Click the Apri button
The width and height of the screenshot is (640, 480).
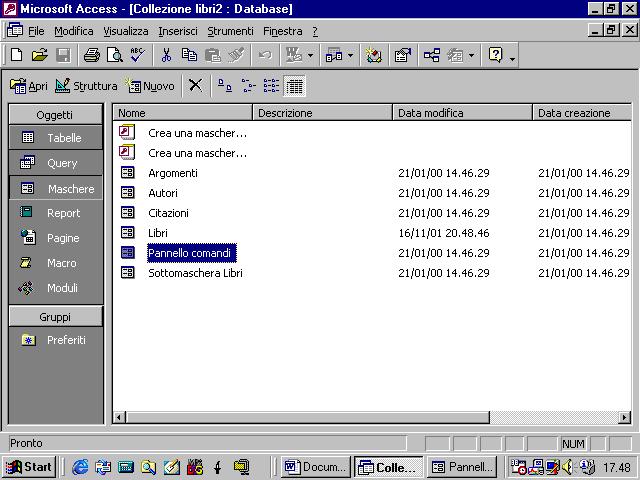pos(29,86)
